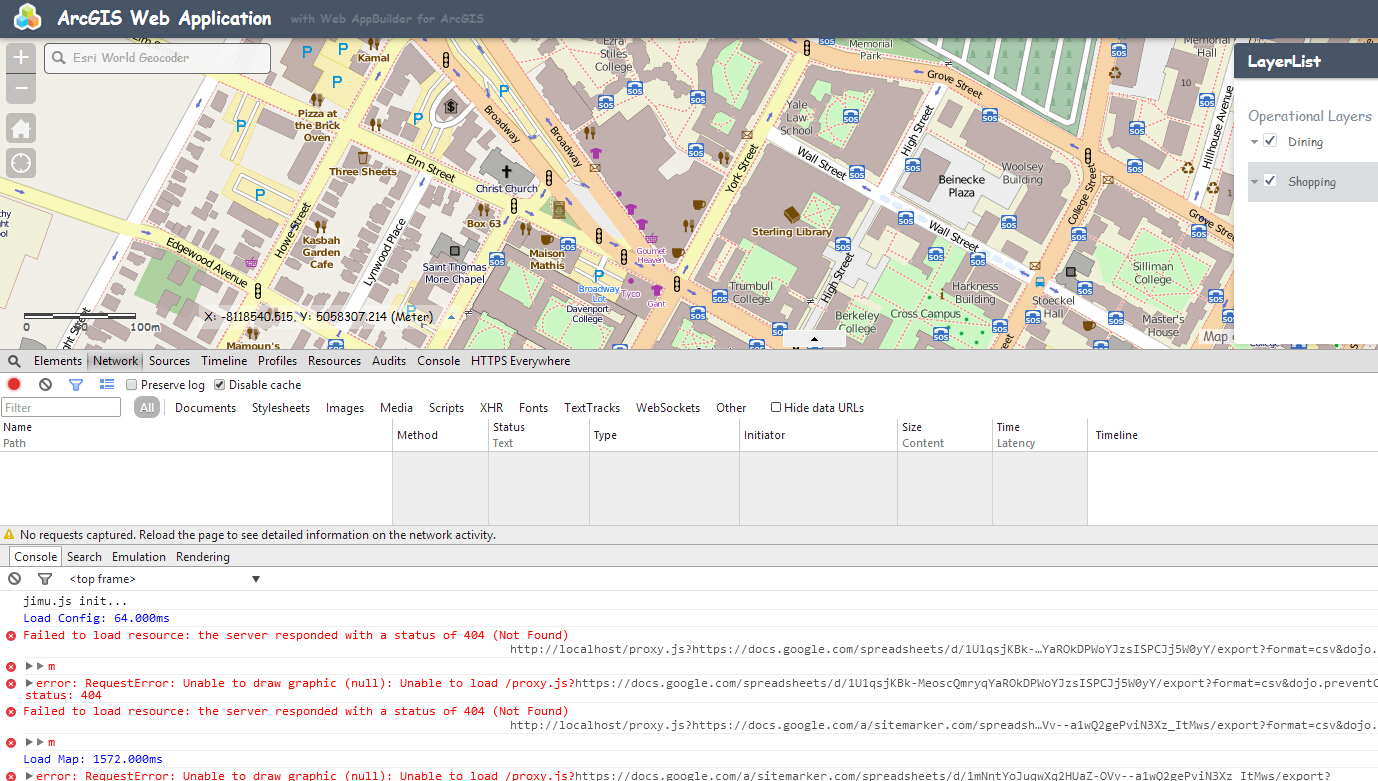Toggle the blue Network filter funnel
The image size is (1378, 781).
click(75, 384)
